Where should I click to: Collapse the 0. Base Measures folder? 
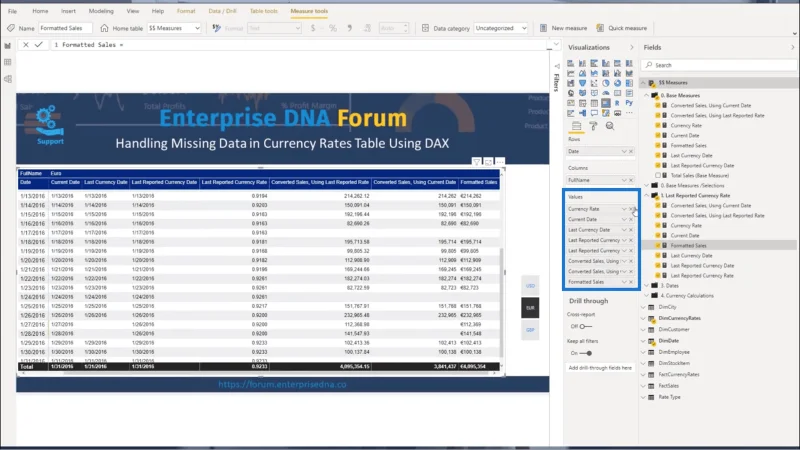647,95
